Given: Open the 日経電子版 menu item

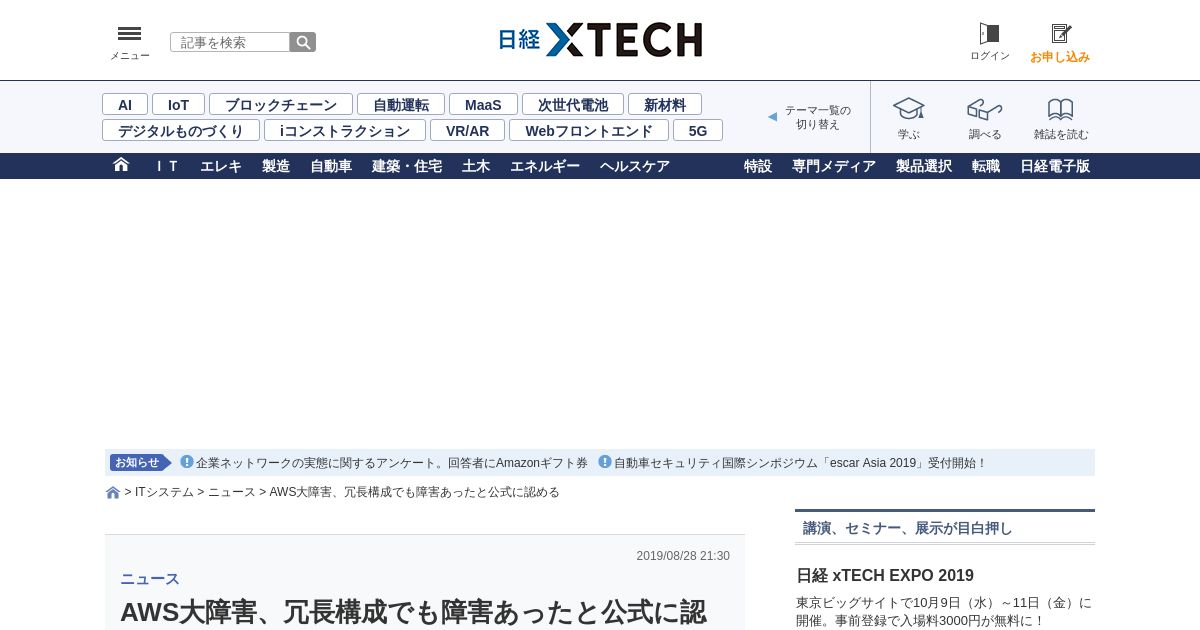Looking at the screenshot, I should (1055, 166).
